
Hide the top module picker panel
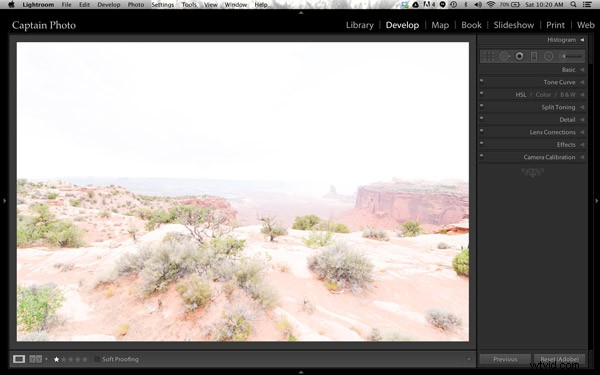pos(301,13)
